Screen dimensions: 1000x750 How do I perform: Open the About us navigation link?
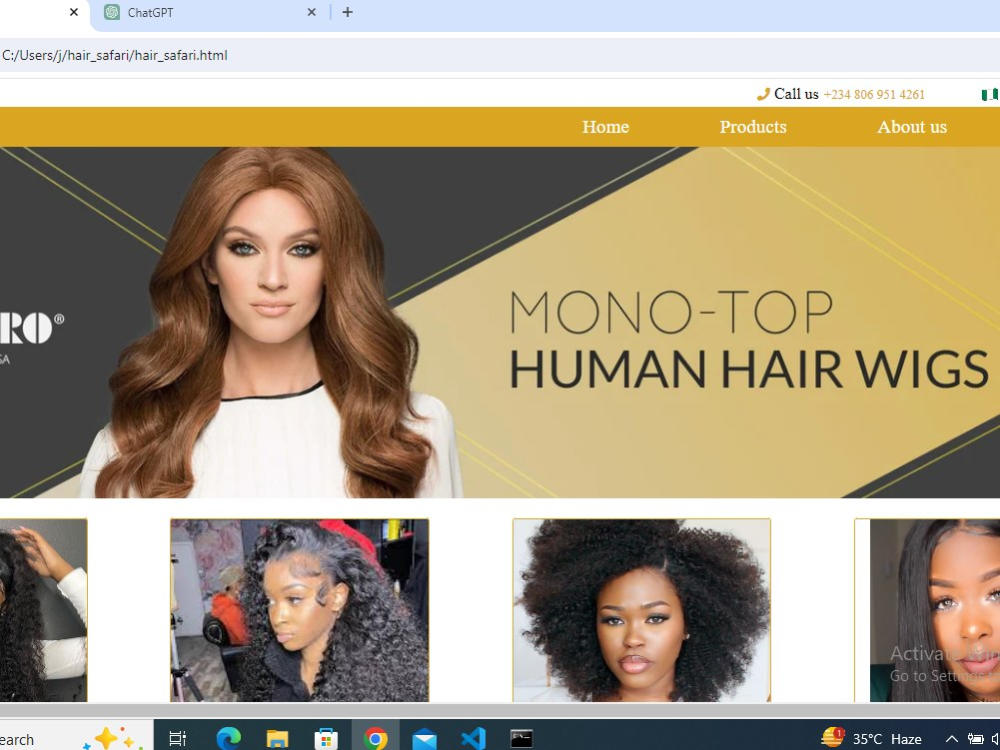pos(912,127)
